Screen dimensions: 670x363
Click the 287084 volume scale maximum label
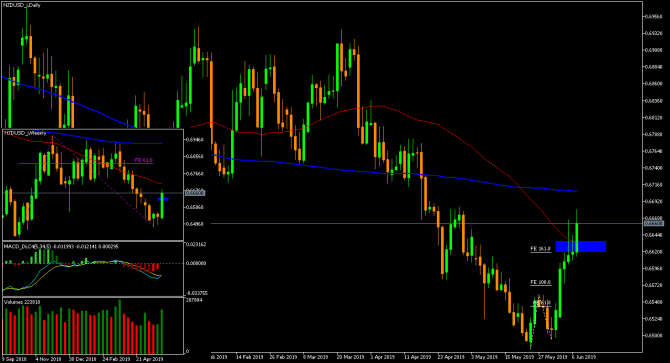coord(194,300)
